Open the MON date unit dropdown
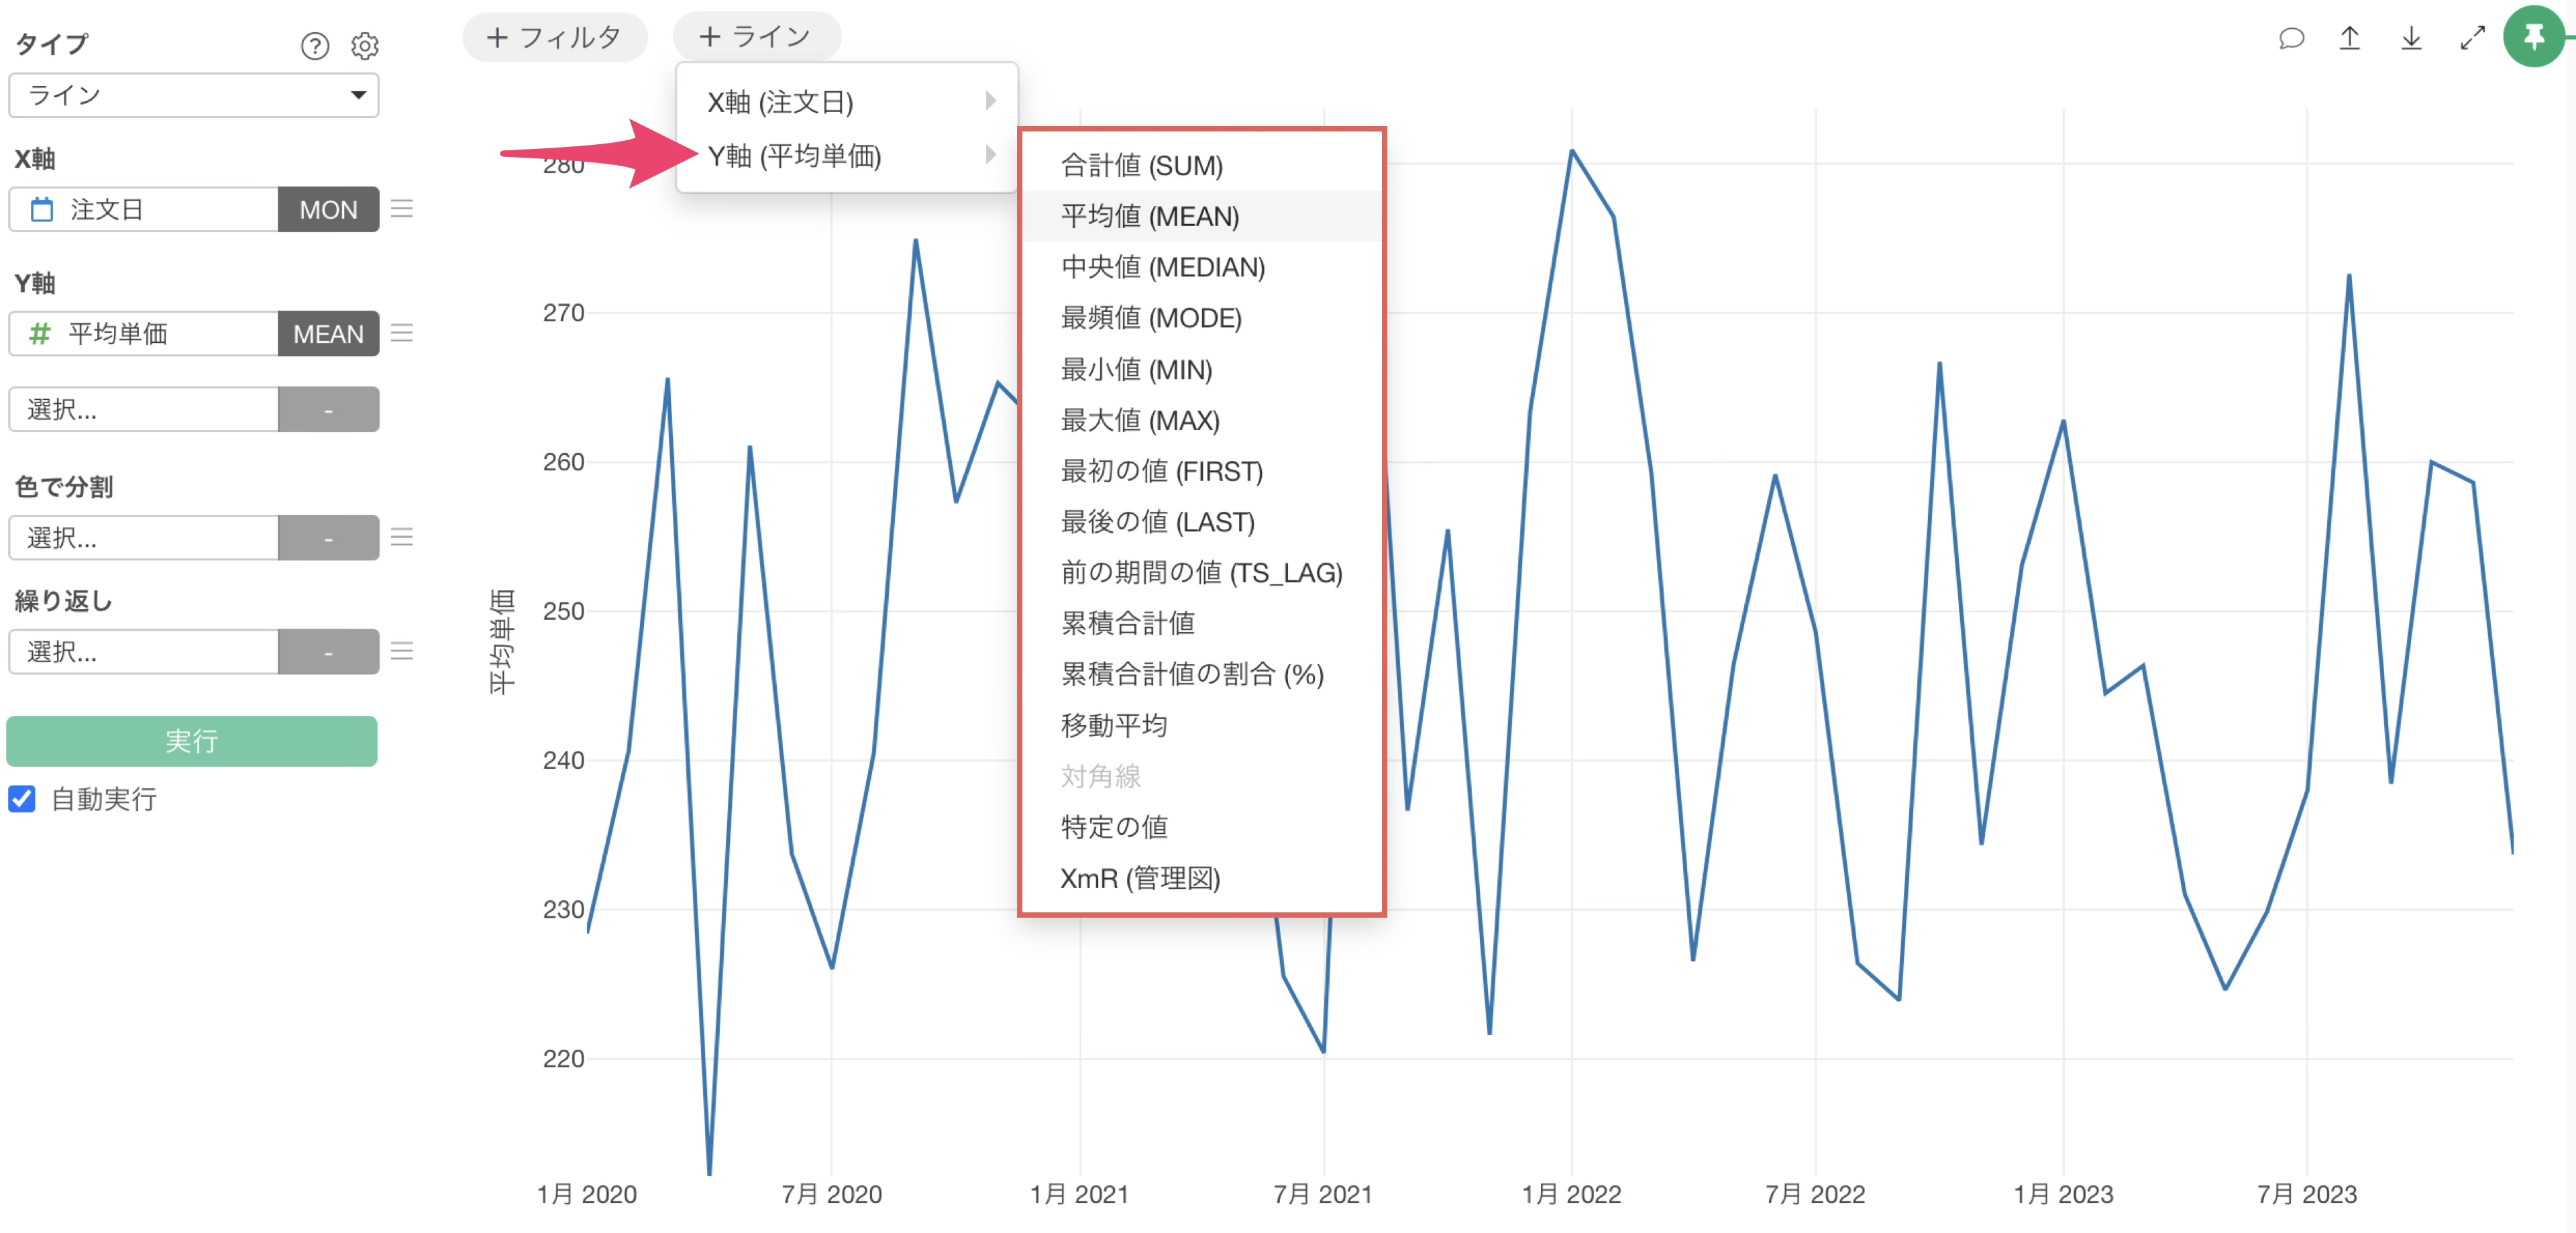This screenshot has height=1233, width=2576. pos(328,210)
